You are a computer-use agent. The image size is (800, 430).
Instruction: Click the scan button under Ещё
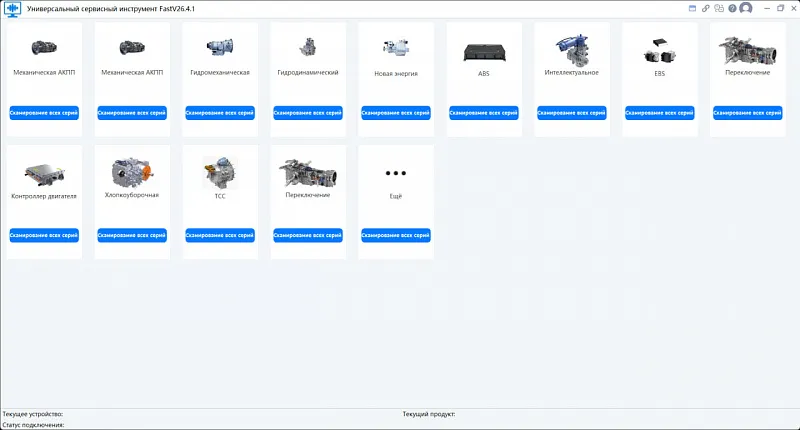tap(396, 235)
